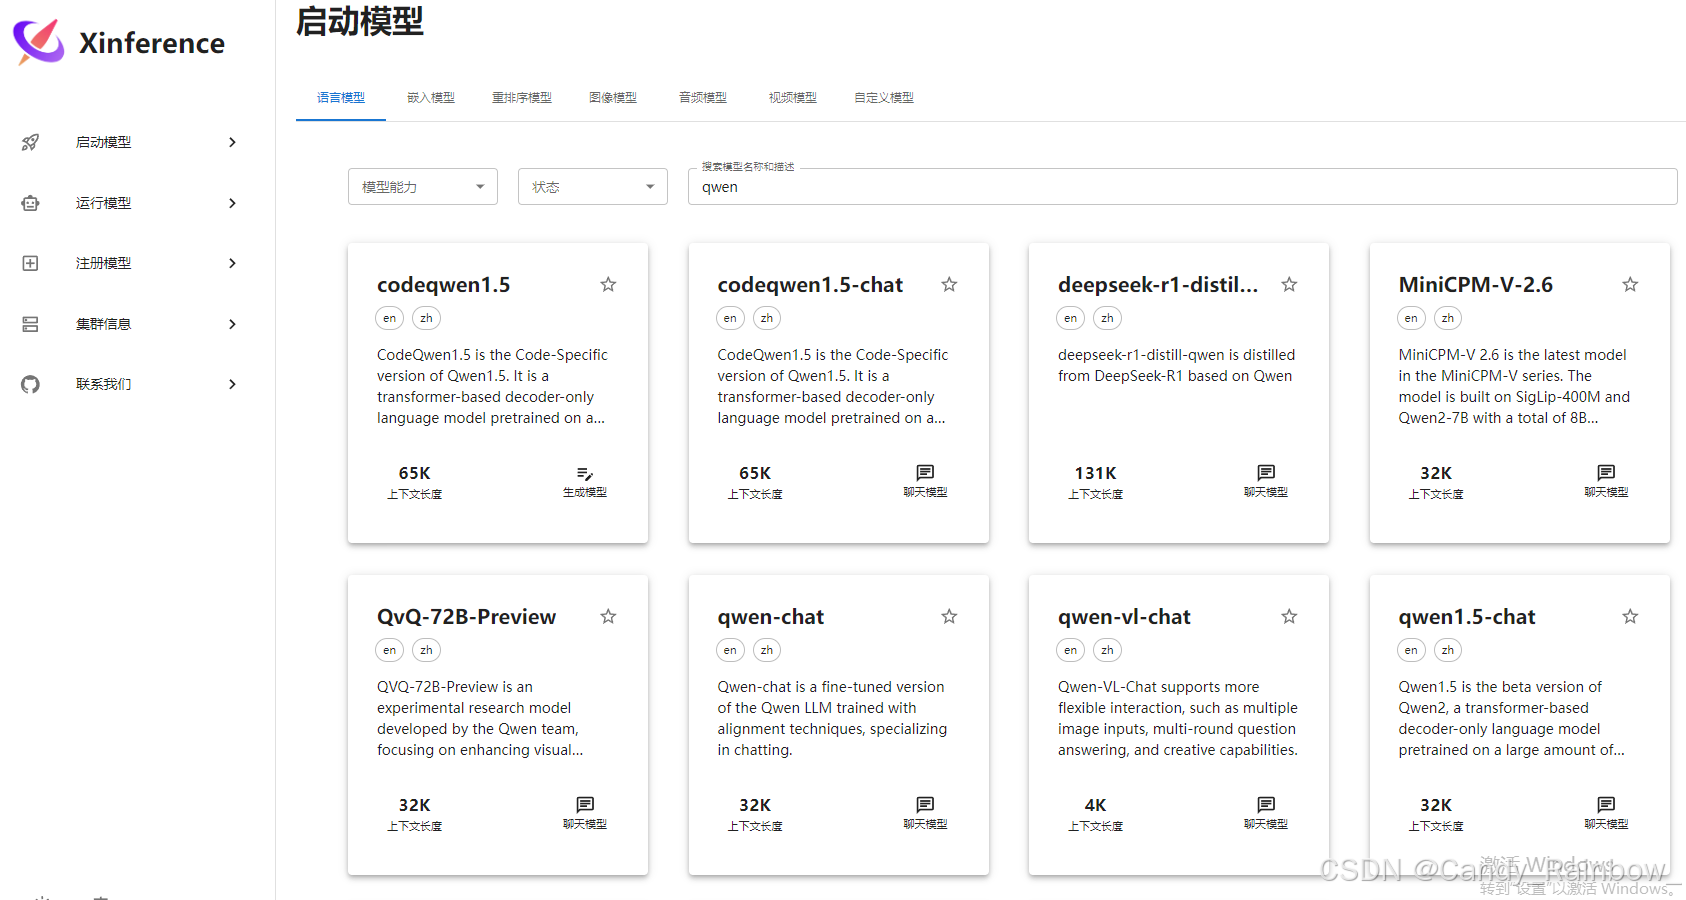Expand 联系我们 sidebar chevron
This screenshot has height=900, width=1686.
click(232, 384)
